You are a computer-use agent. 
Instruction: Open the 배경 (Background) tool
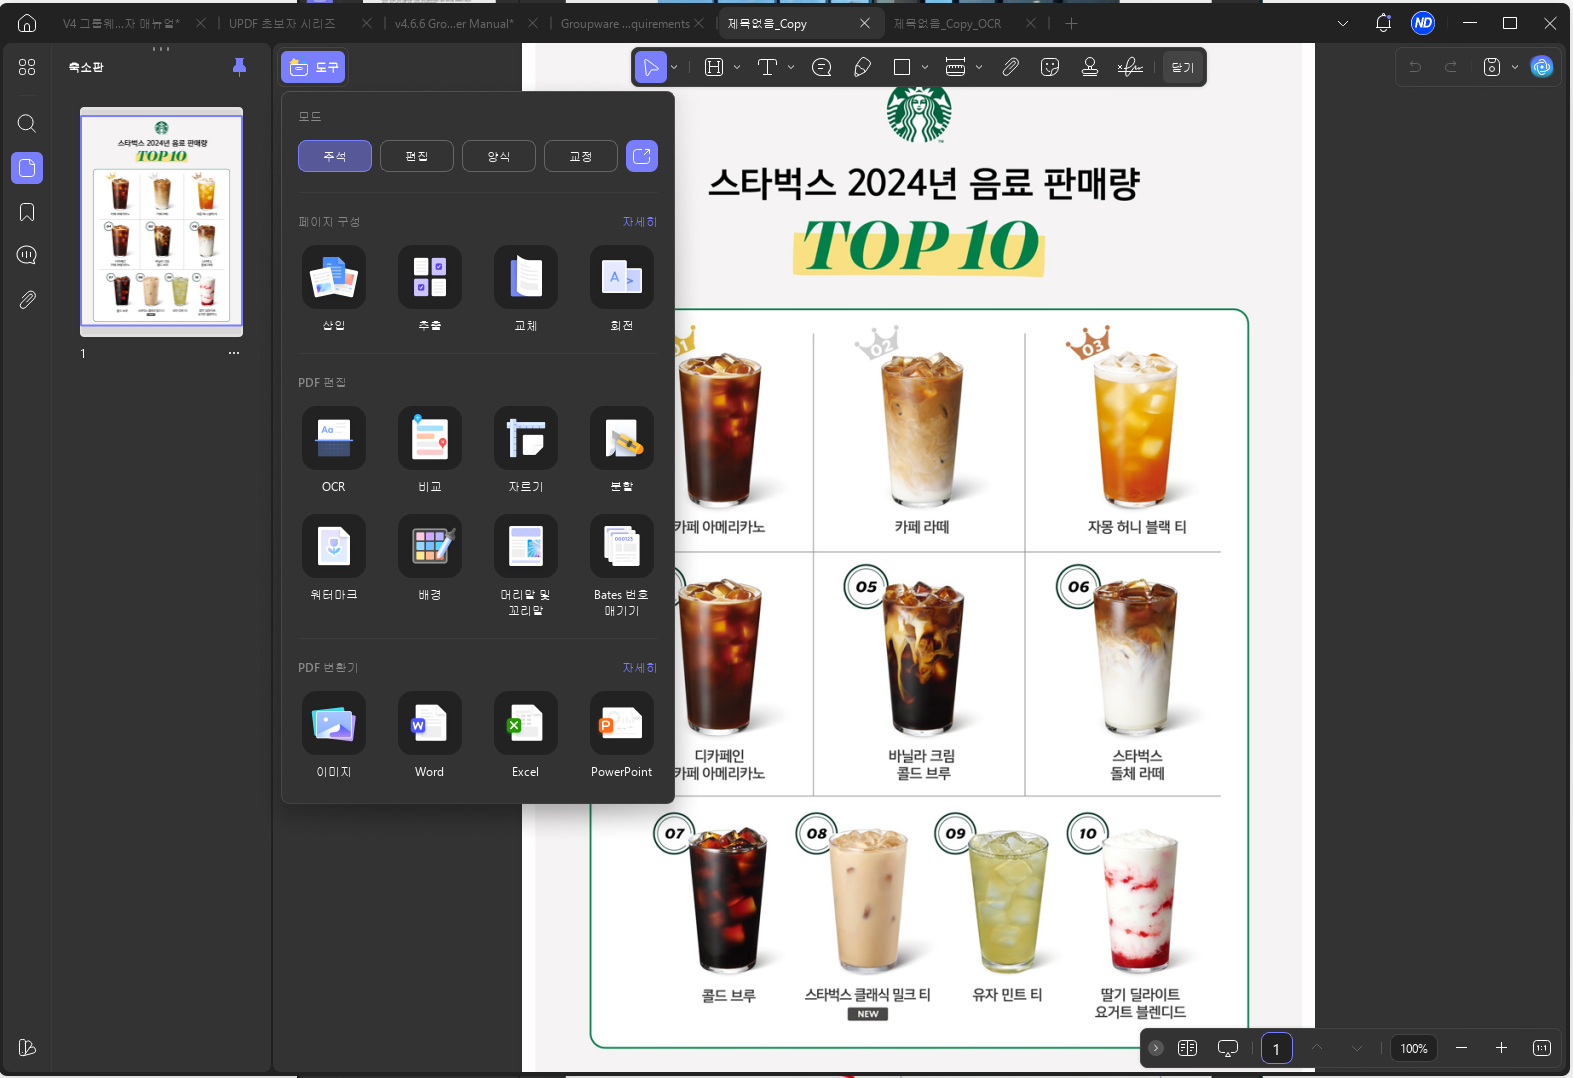point(430,557)
